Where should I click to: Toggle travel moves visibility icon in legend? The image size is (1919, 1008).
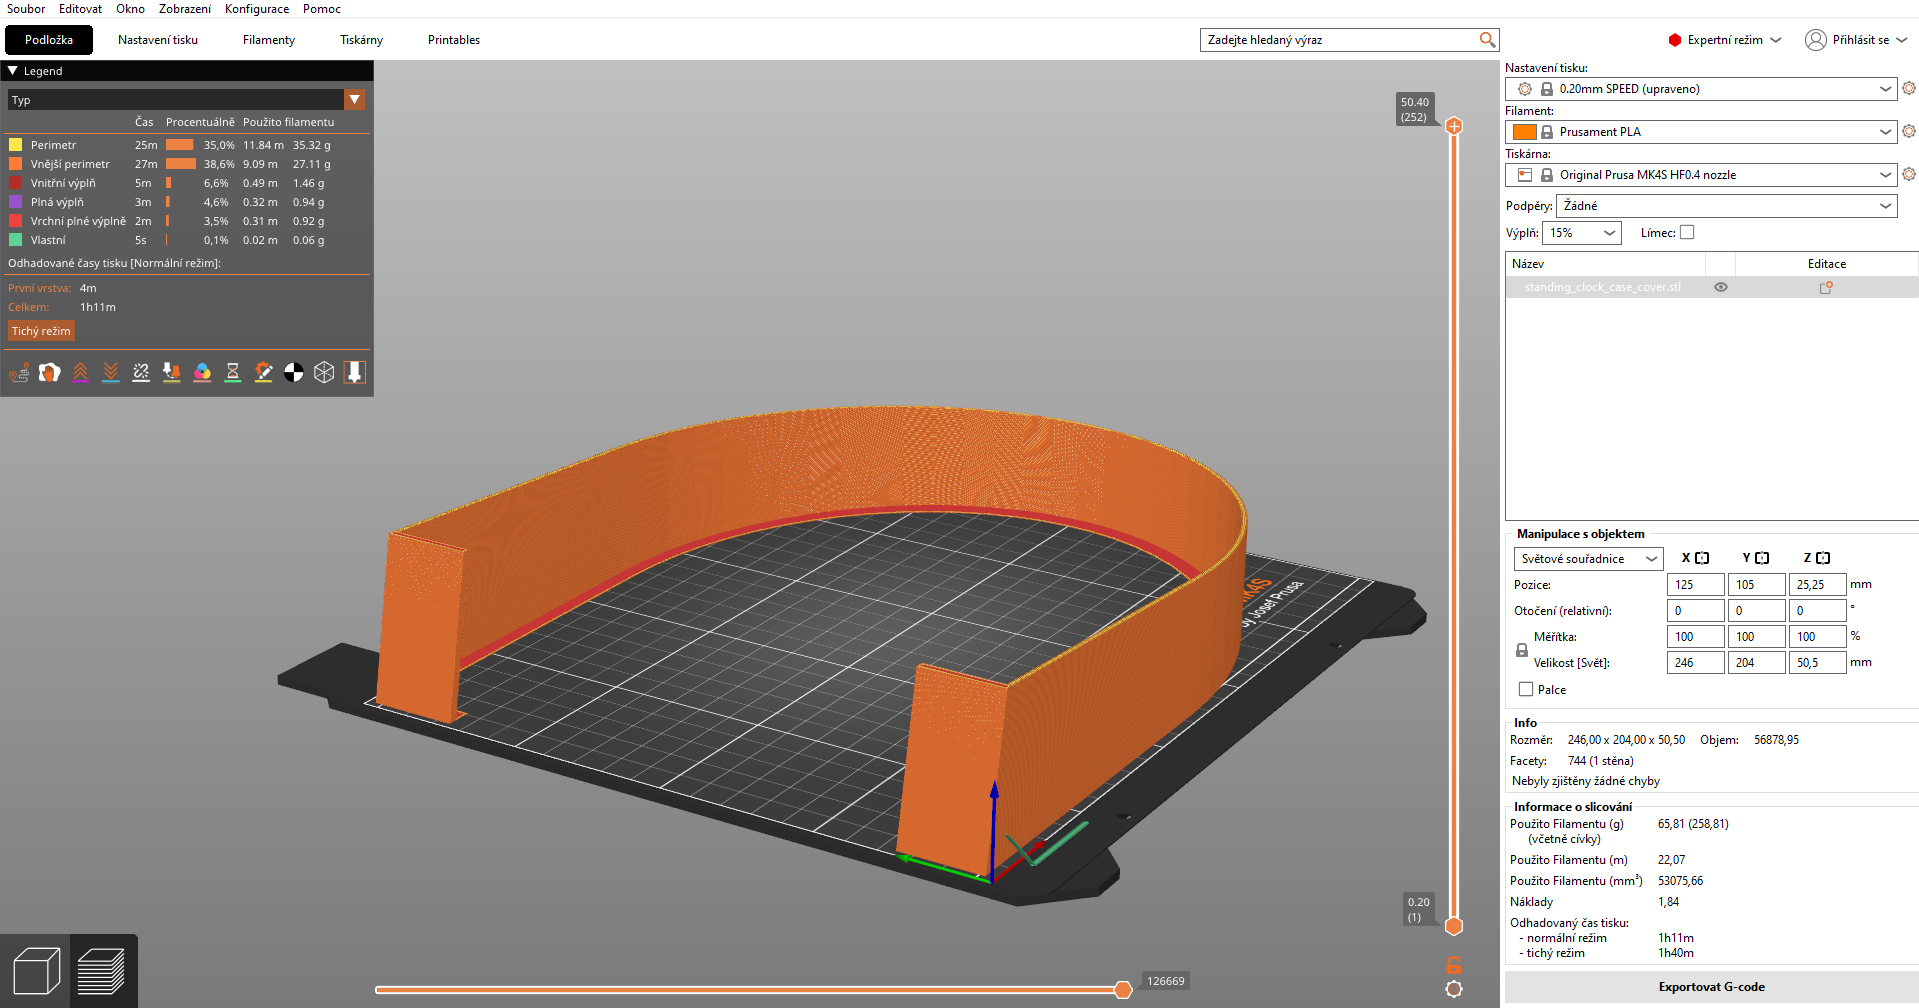point(19,373)
